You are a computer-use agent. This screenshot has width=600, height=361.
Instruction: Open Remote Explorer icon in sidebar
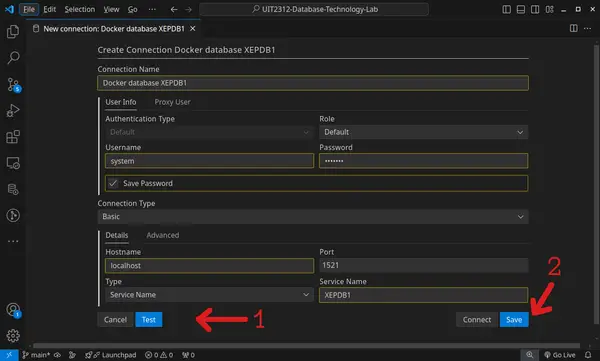[x=13, y=163]
